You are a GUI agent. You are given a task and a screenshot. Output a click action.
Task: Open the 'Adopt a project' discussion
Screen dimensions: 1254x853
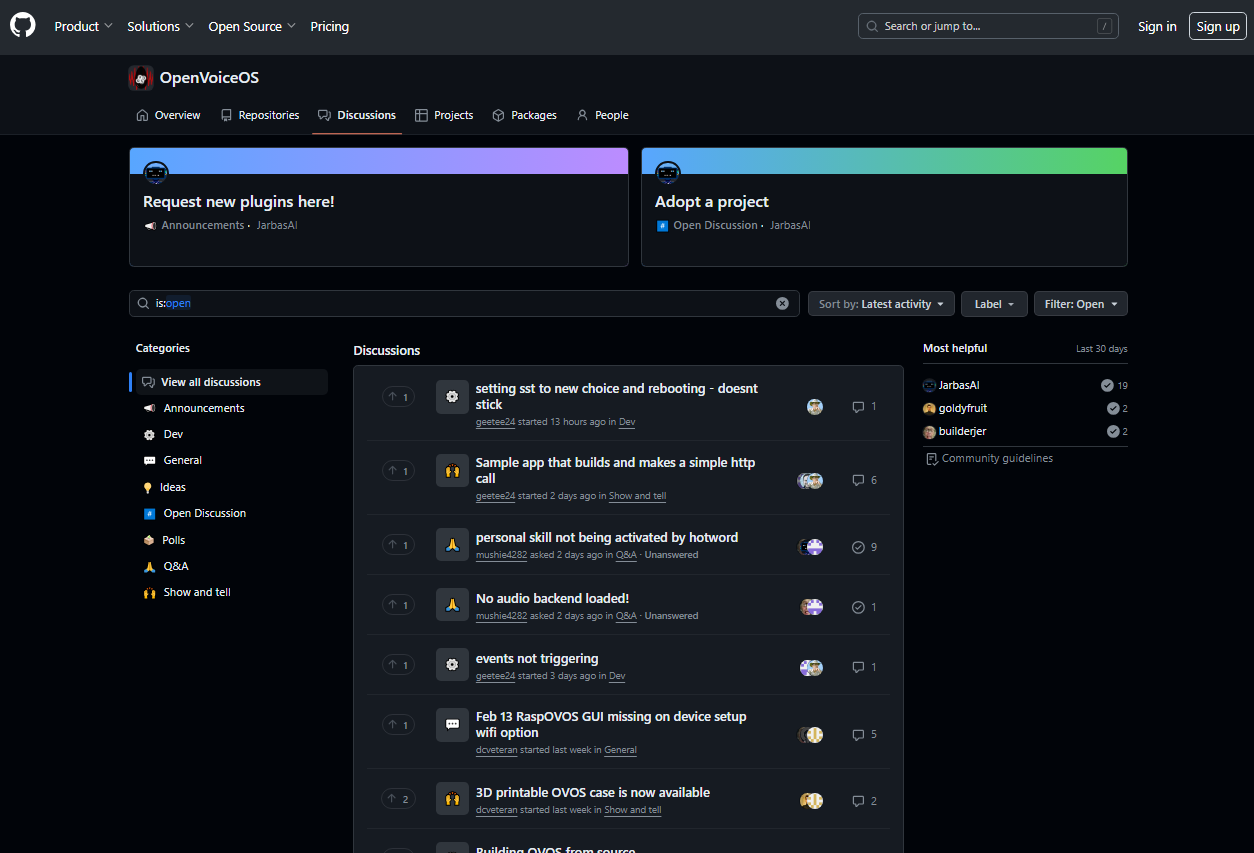(712, 202)
